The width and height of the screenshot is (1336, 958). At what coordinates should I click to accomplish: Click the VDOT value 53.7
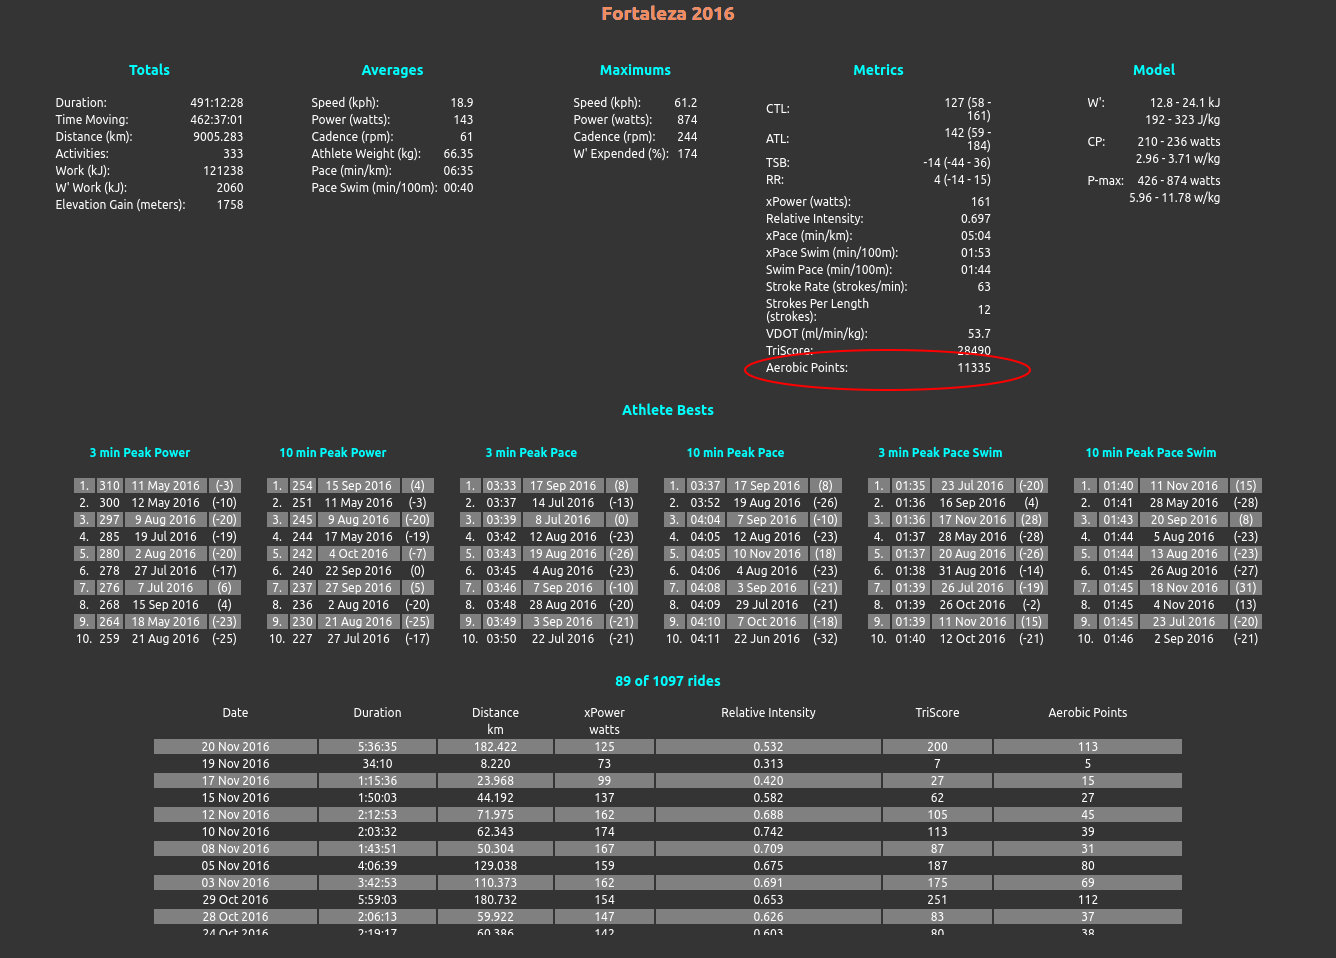979,334
